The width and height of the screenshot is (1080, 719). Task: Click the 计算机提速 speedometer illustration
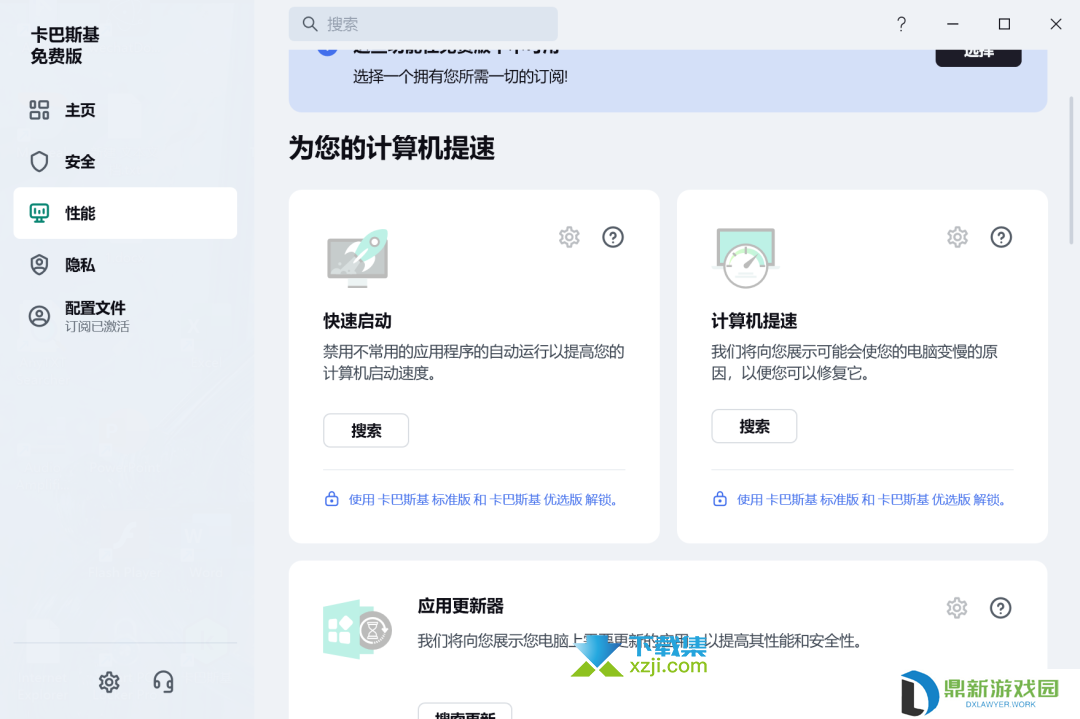pos(746,258)
